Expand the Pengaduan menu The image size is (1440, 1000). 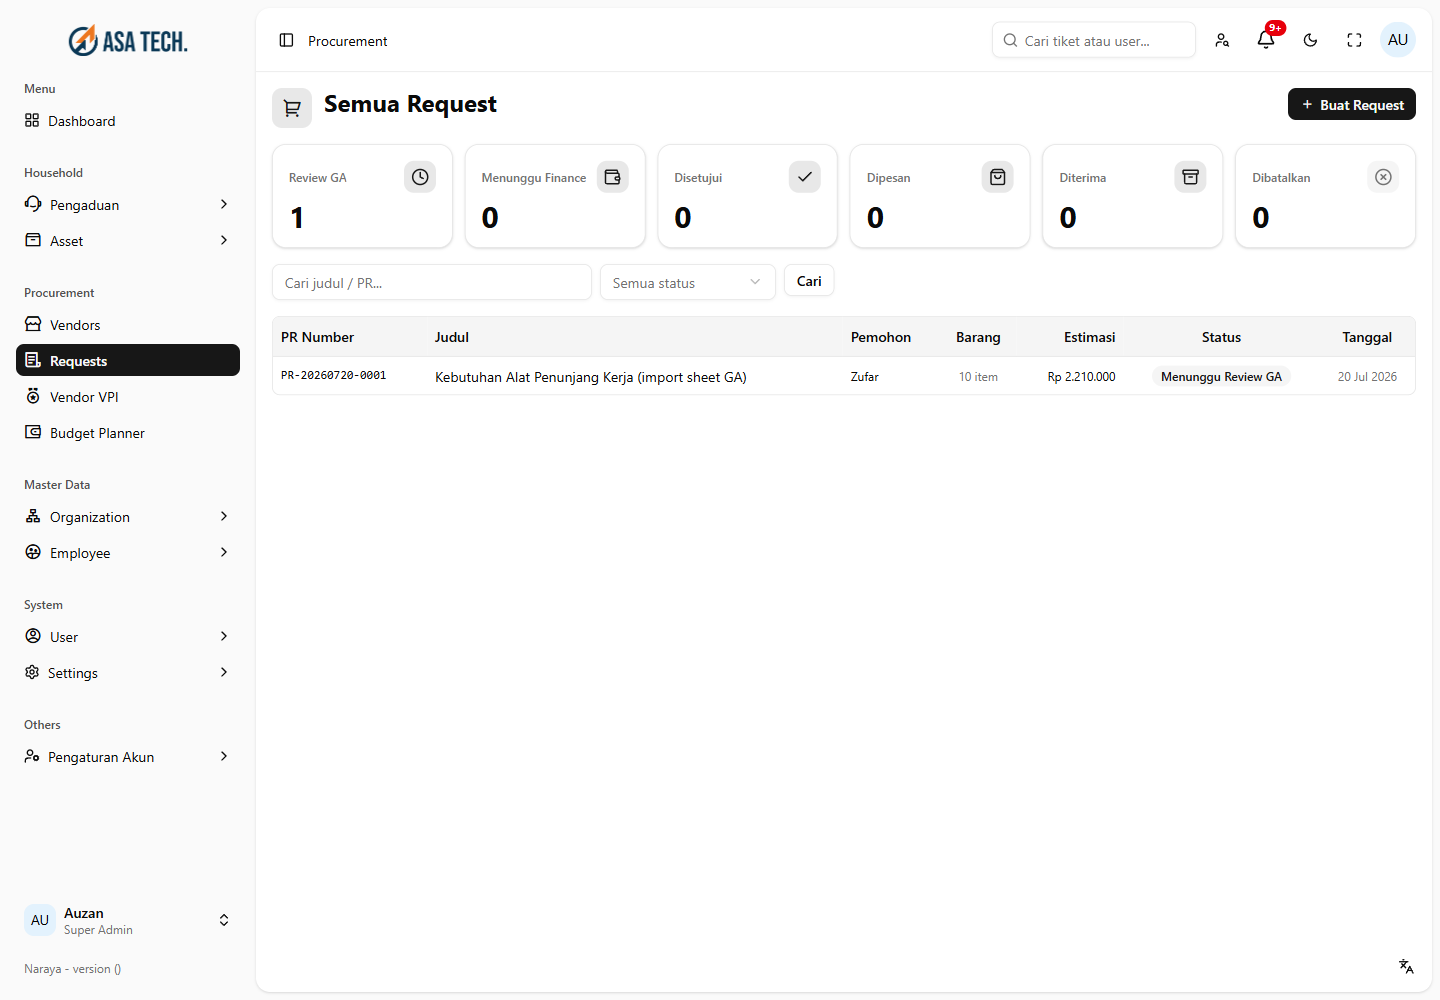[128, 205]
